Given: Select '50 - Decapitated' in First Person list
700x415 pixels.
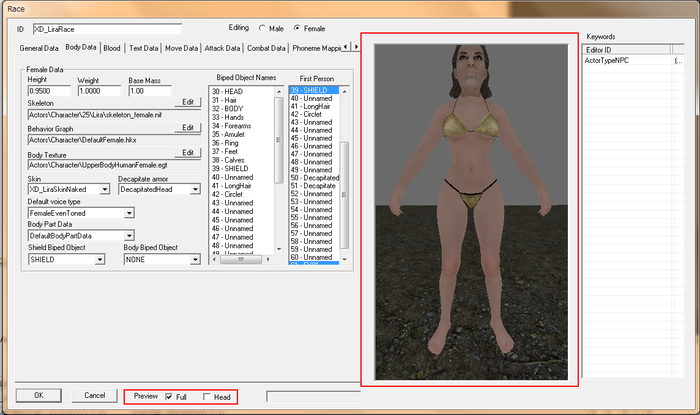Looking at the screenshot, I should pos(315,178).
